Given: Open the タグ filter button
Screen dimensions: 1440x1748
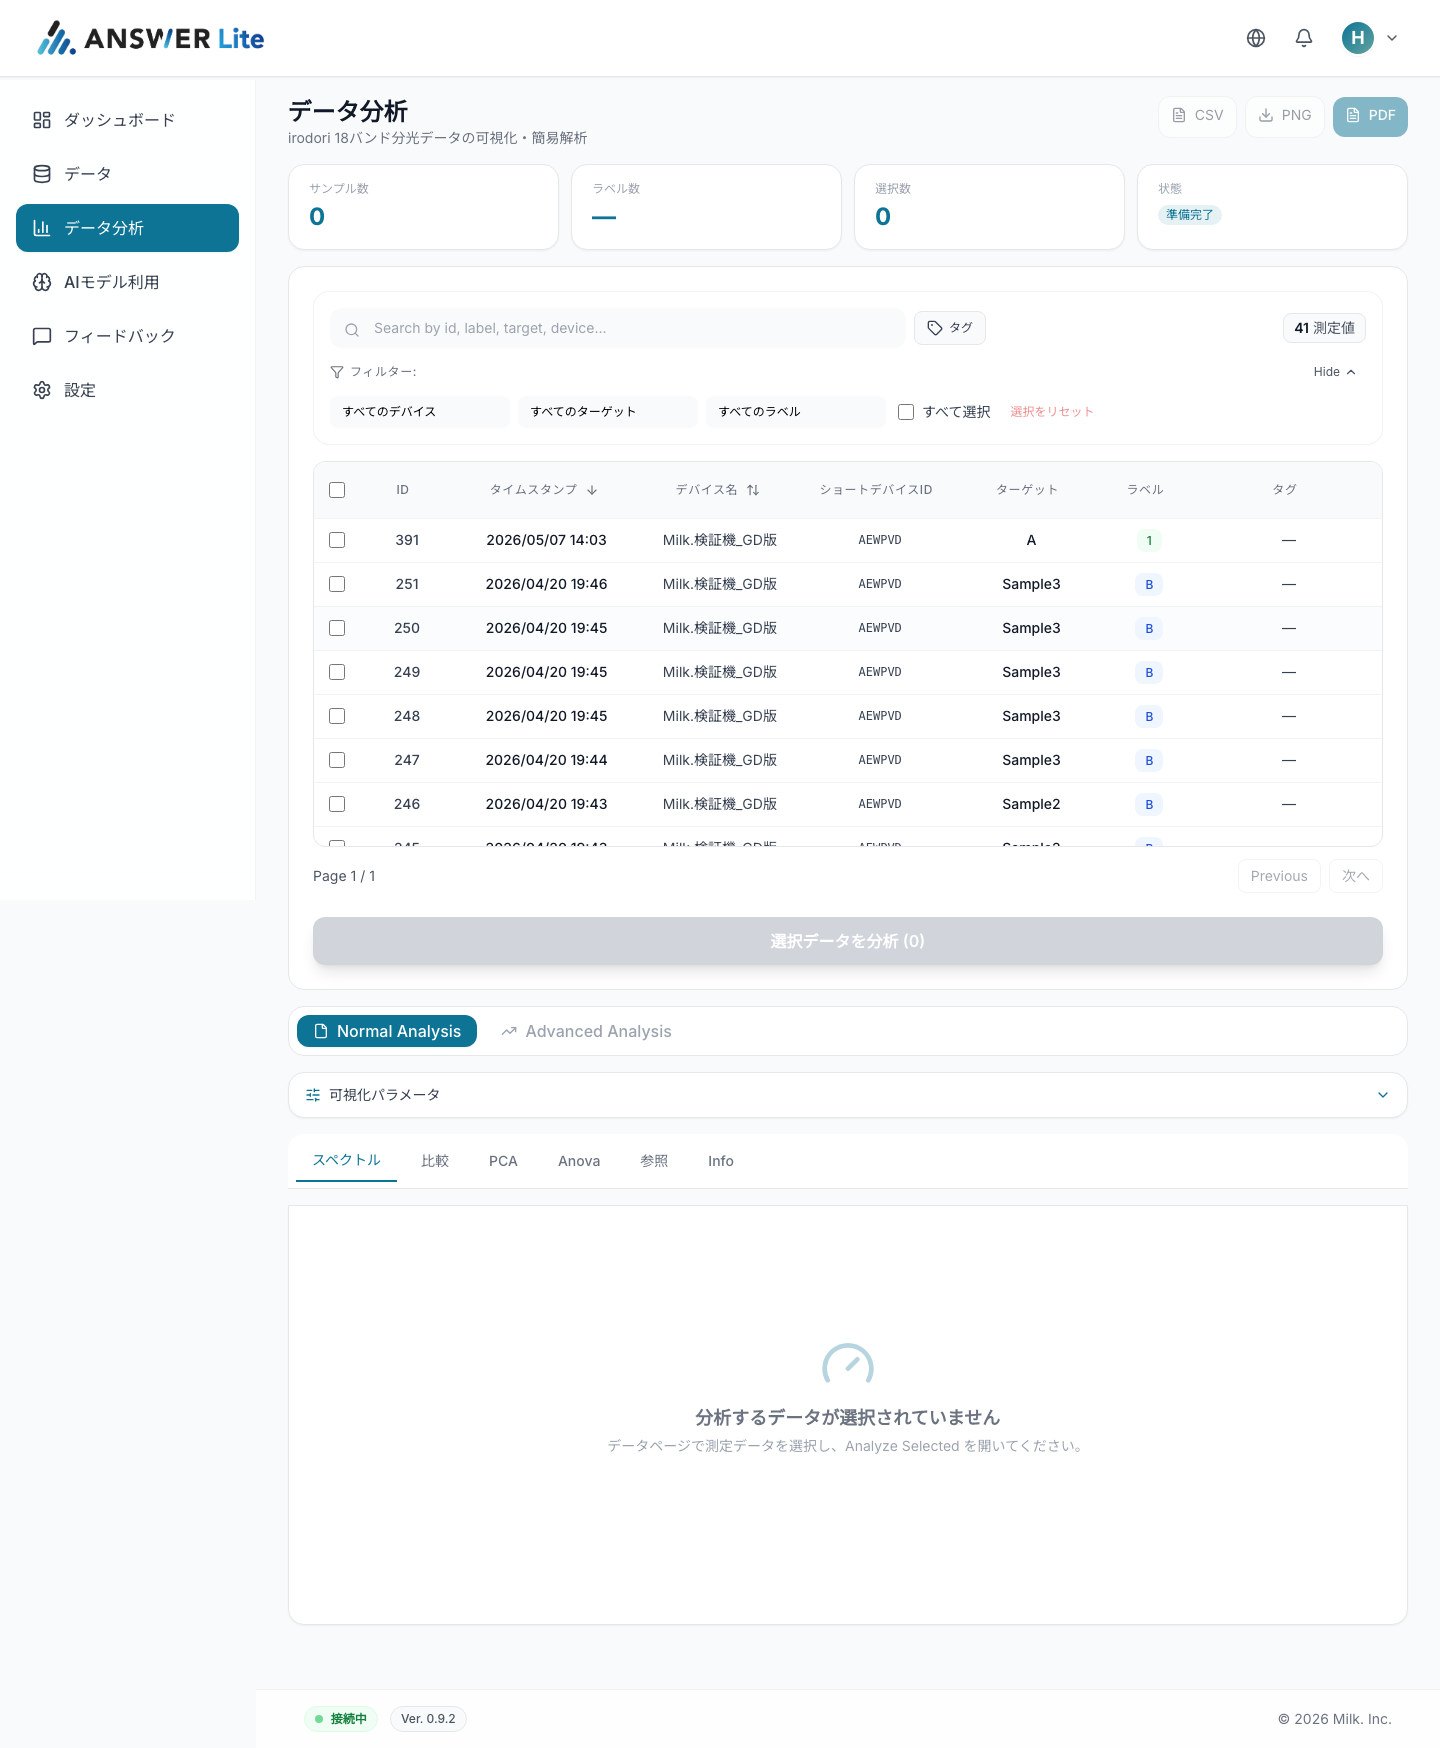Looking at the screenshot, I should pos(950,328).
